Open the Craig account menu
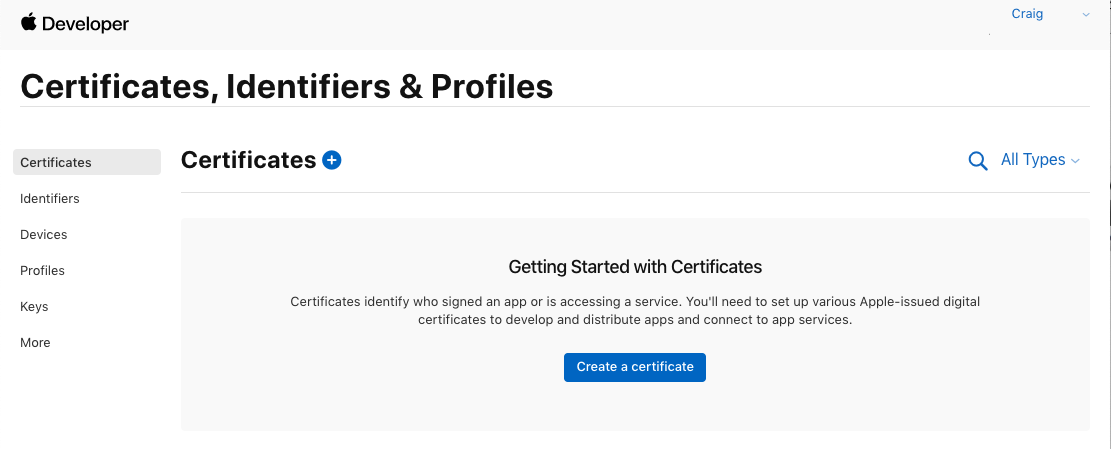The image size is (1111, 449). click(1027, 13)
